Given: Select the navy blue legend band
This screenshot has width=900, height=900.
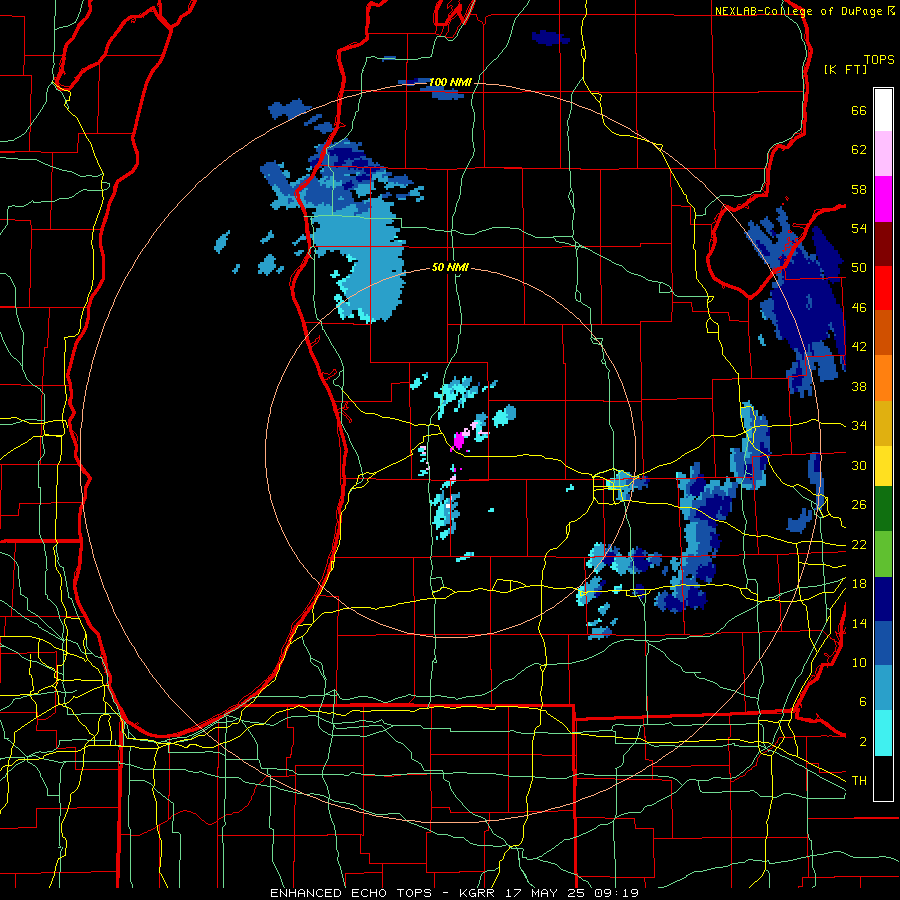Looking at the screenshot, I should (883, 599).
